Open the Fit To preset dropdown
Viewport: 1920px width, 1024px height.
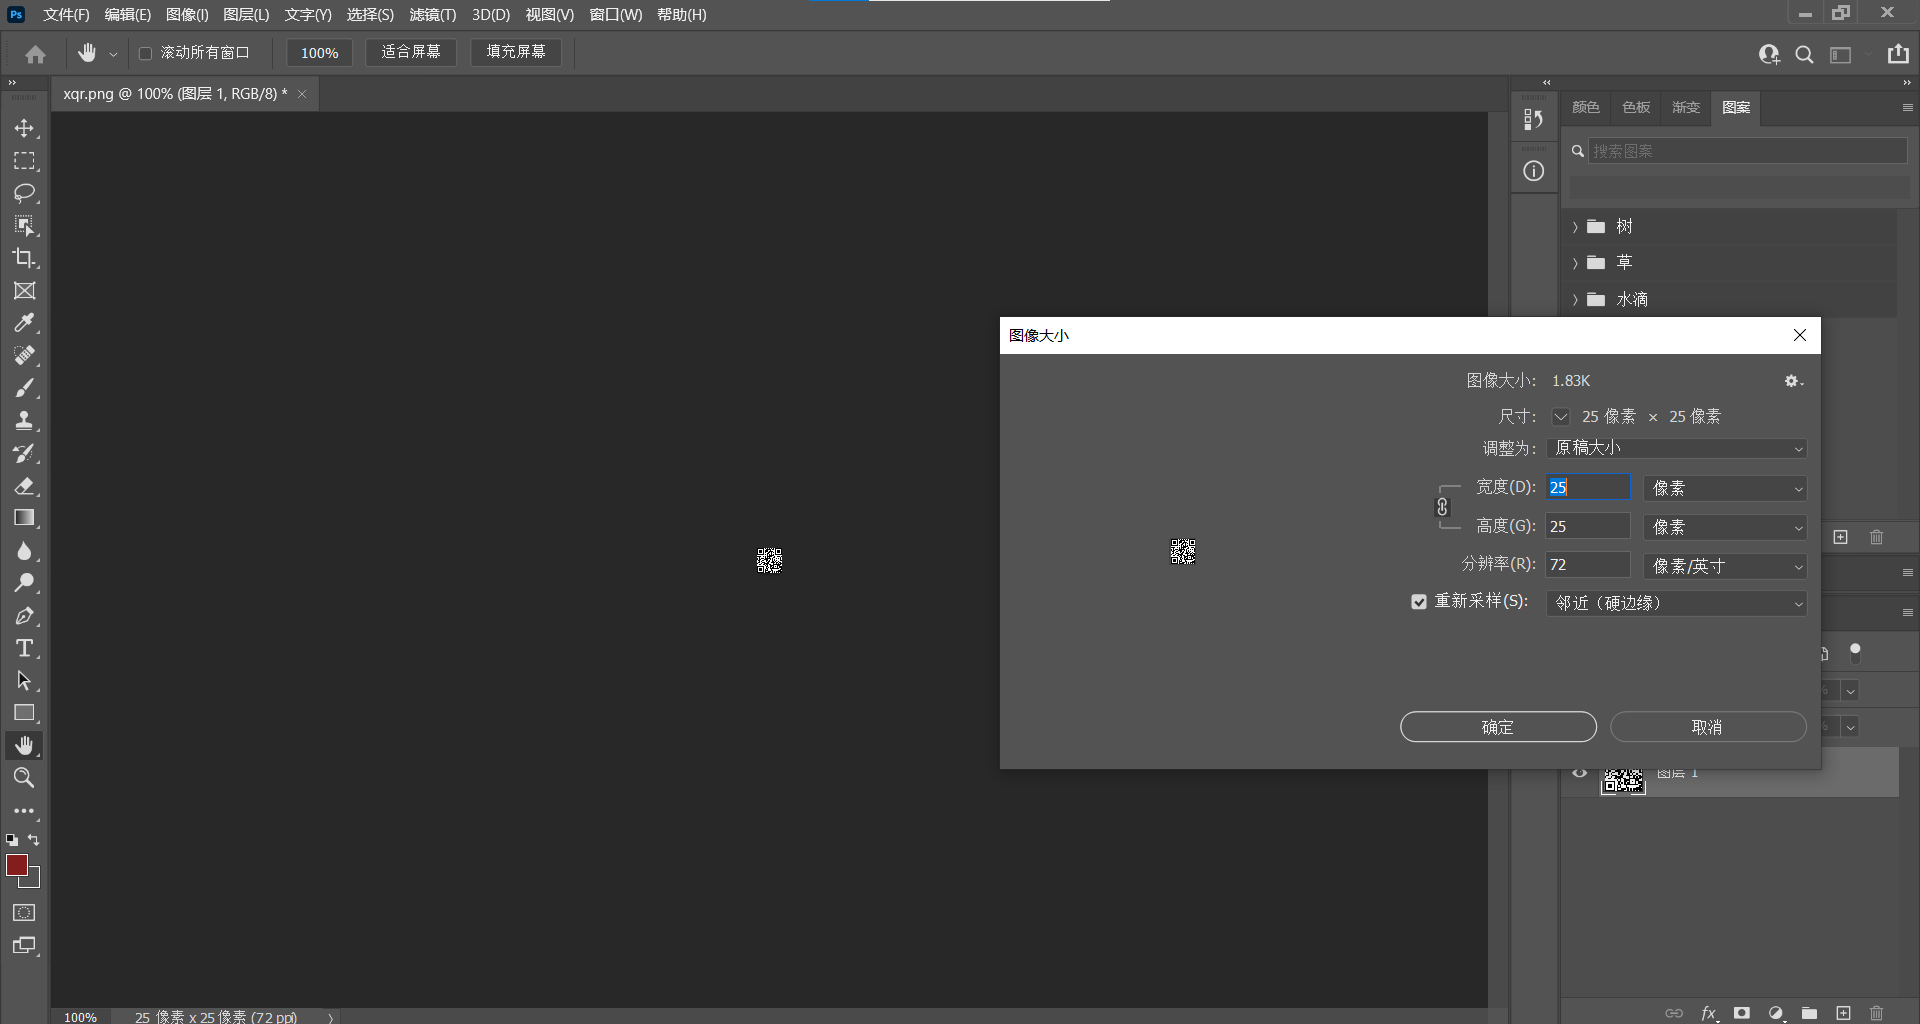click(x=1676, y=448)
